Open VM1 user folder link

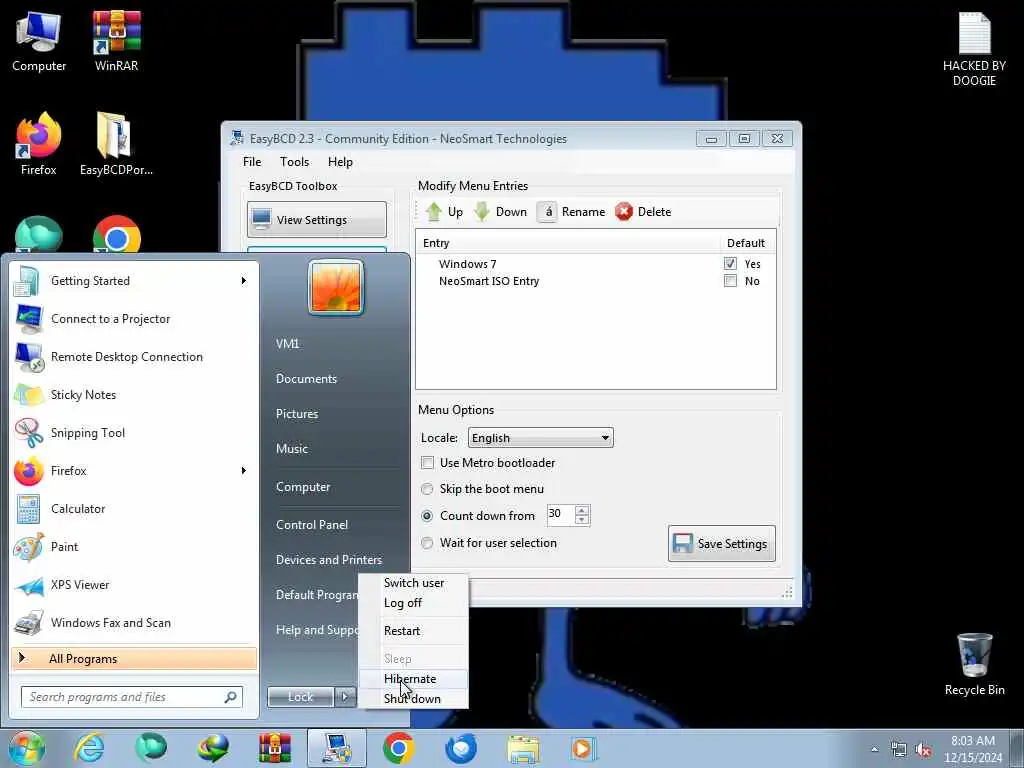287,344
